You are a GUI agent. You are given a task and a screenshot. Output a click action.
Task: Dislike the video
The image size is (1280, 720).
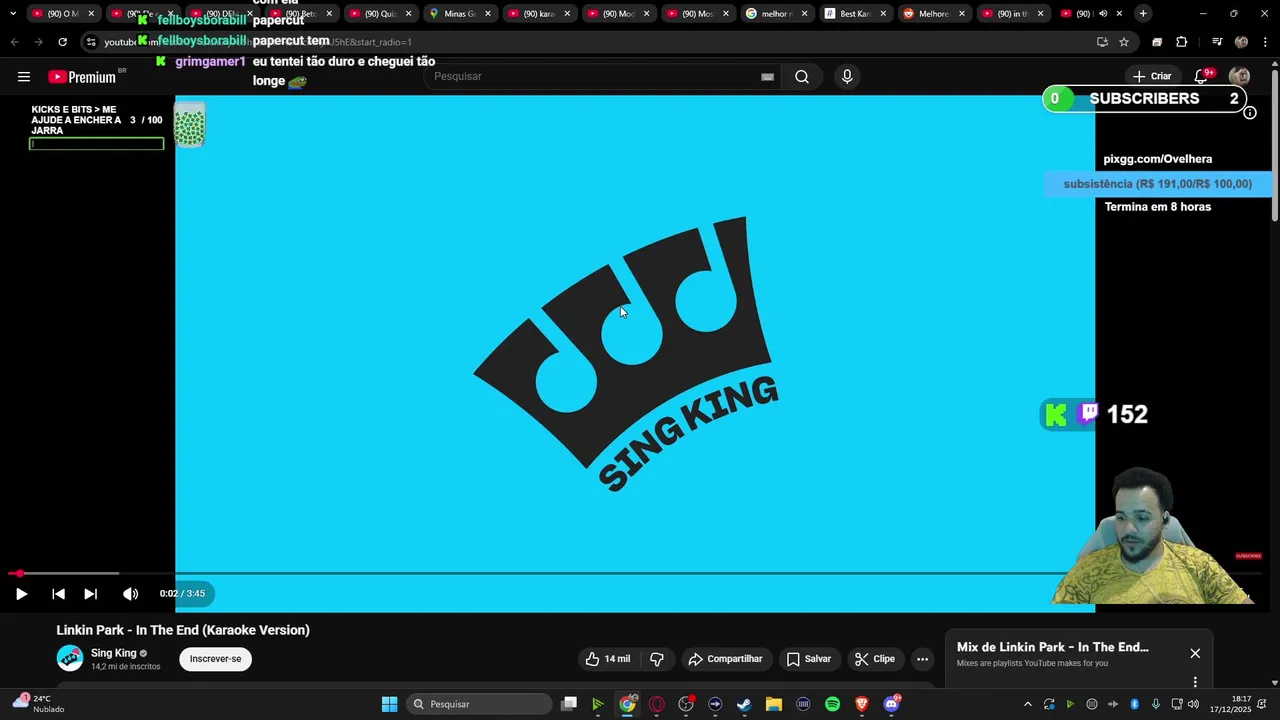[x=657, y=659]
